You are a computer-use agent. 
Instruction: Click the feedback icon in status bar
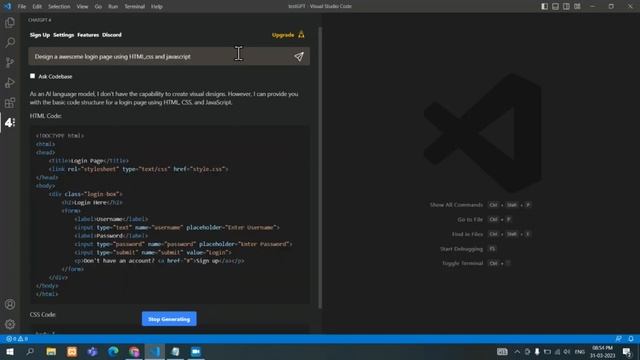click(618, 339)
